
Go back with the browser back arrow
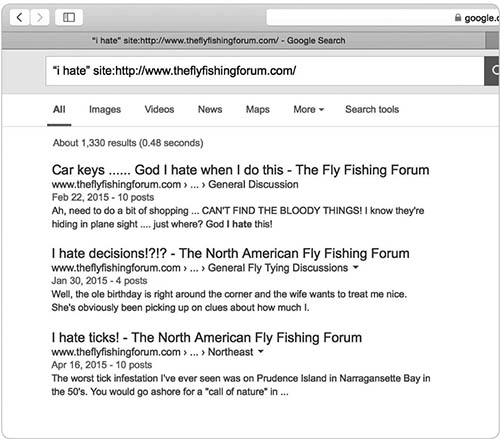click(20, 17)
